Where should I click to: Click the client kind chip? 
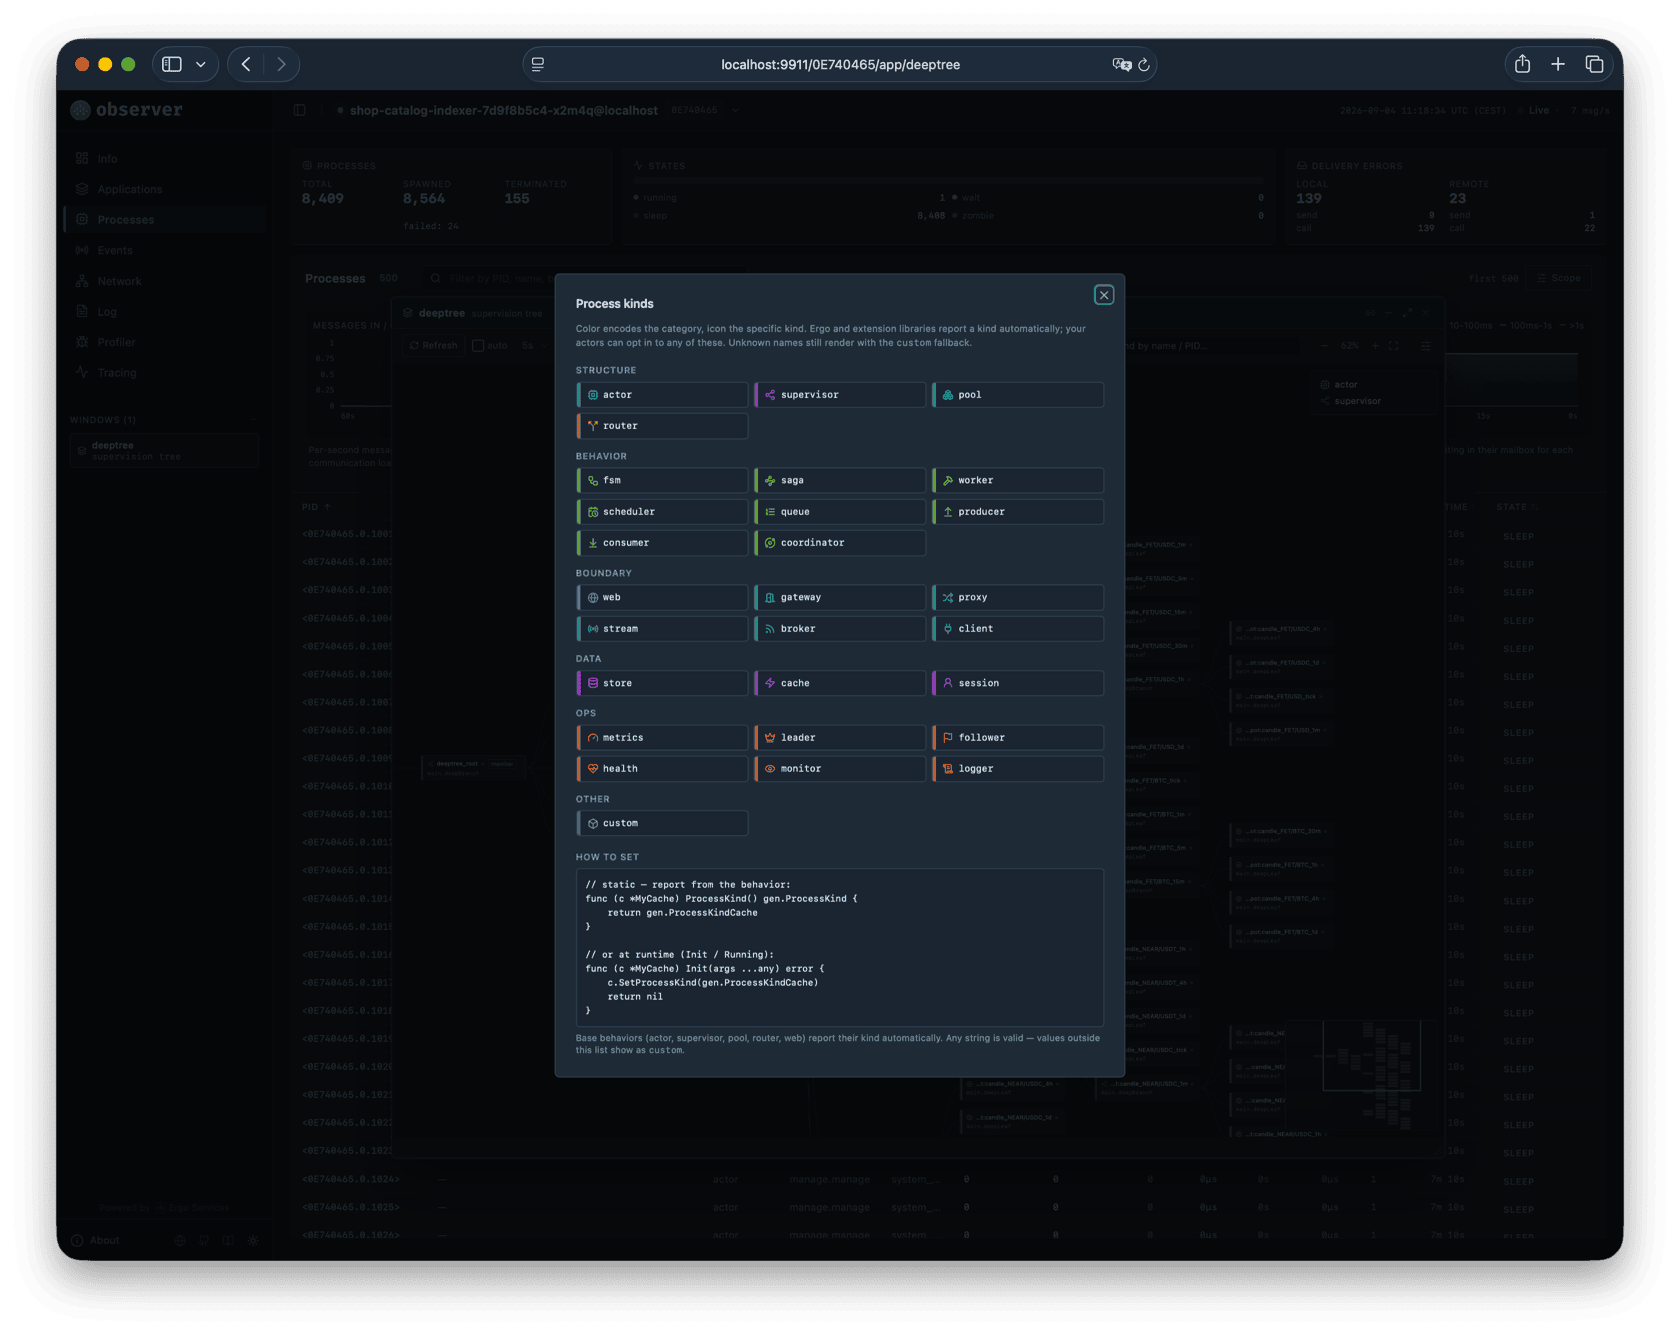point(1018,629)
